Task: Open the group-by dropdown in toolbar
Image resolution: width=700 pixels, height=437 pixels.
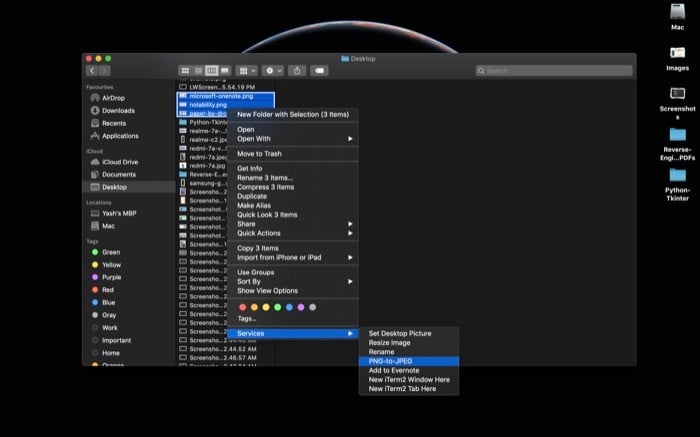Action: click(246, 71)
